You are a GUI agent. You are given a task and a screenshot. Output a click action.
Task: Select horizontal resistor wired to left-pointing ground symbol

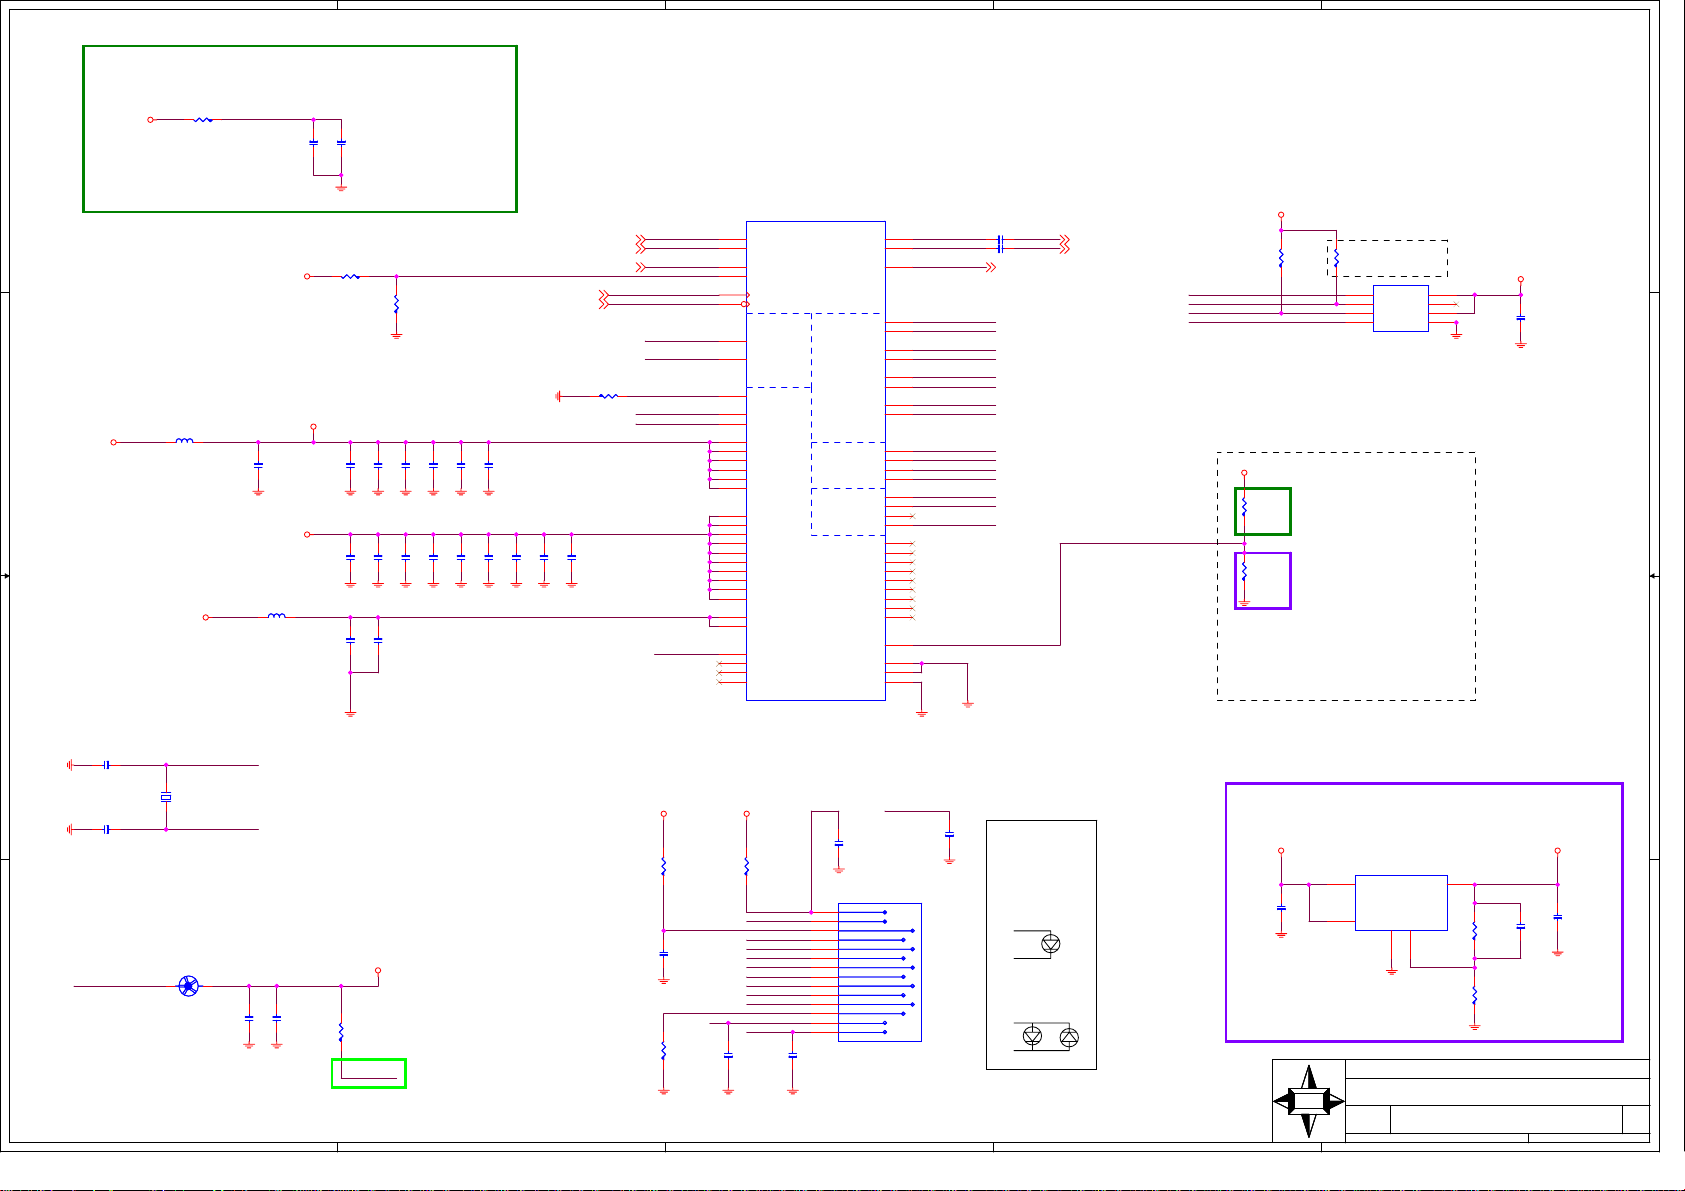608,396
